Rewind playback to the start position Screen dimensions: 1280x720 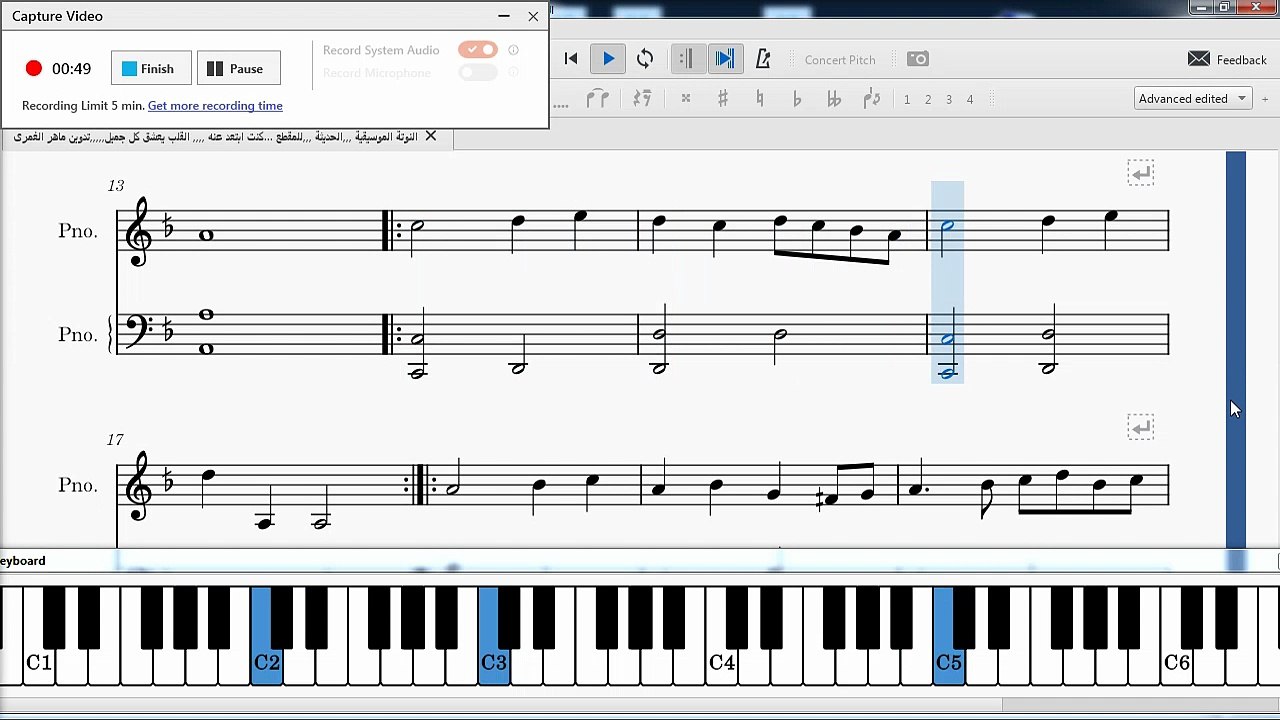(571, 59)
